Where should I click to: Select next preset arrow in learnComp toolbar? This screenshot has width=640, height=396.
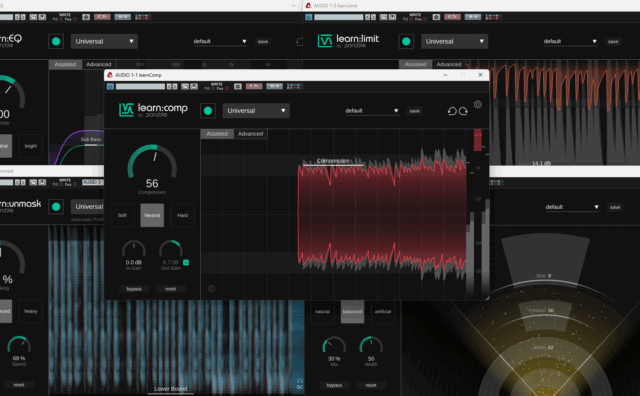click(x=175, y=87)
